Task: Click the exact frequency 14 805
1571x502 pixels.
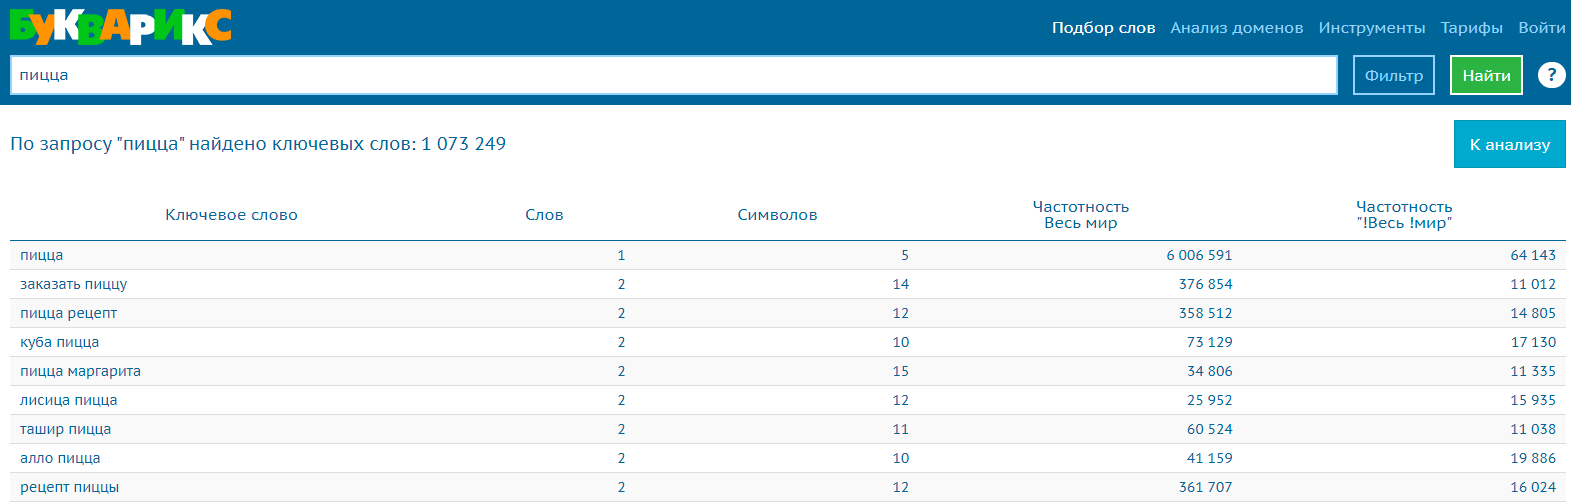Action: 1533,313
